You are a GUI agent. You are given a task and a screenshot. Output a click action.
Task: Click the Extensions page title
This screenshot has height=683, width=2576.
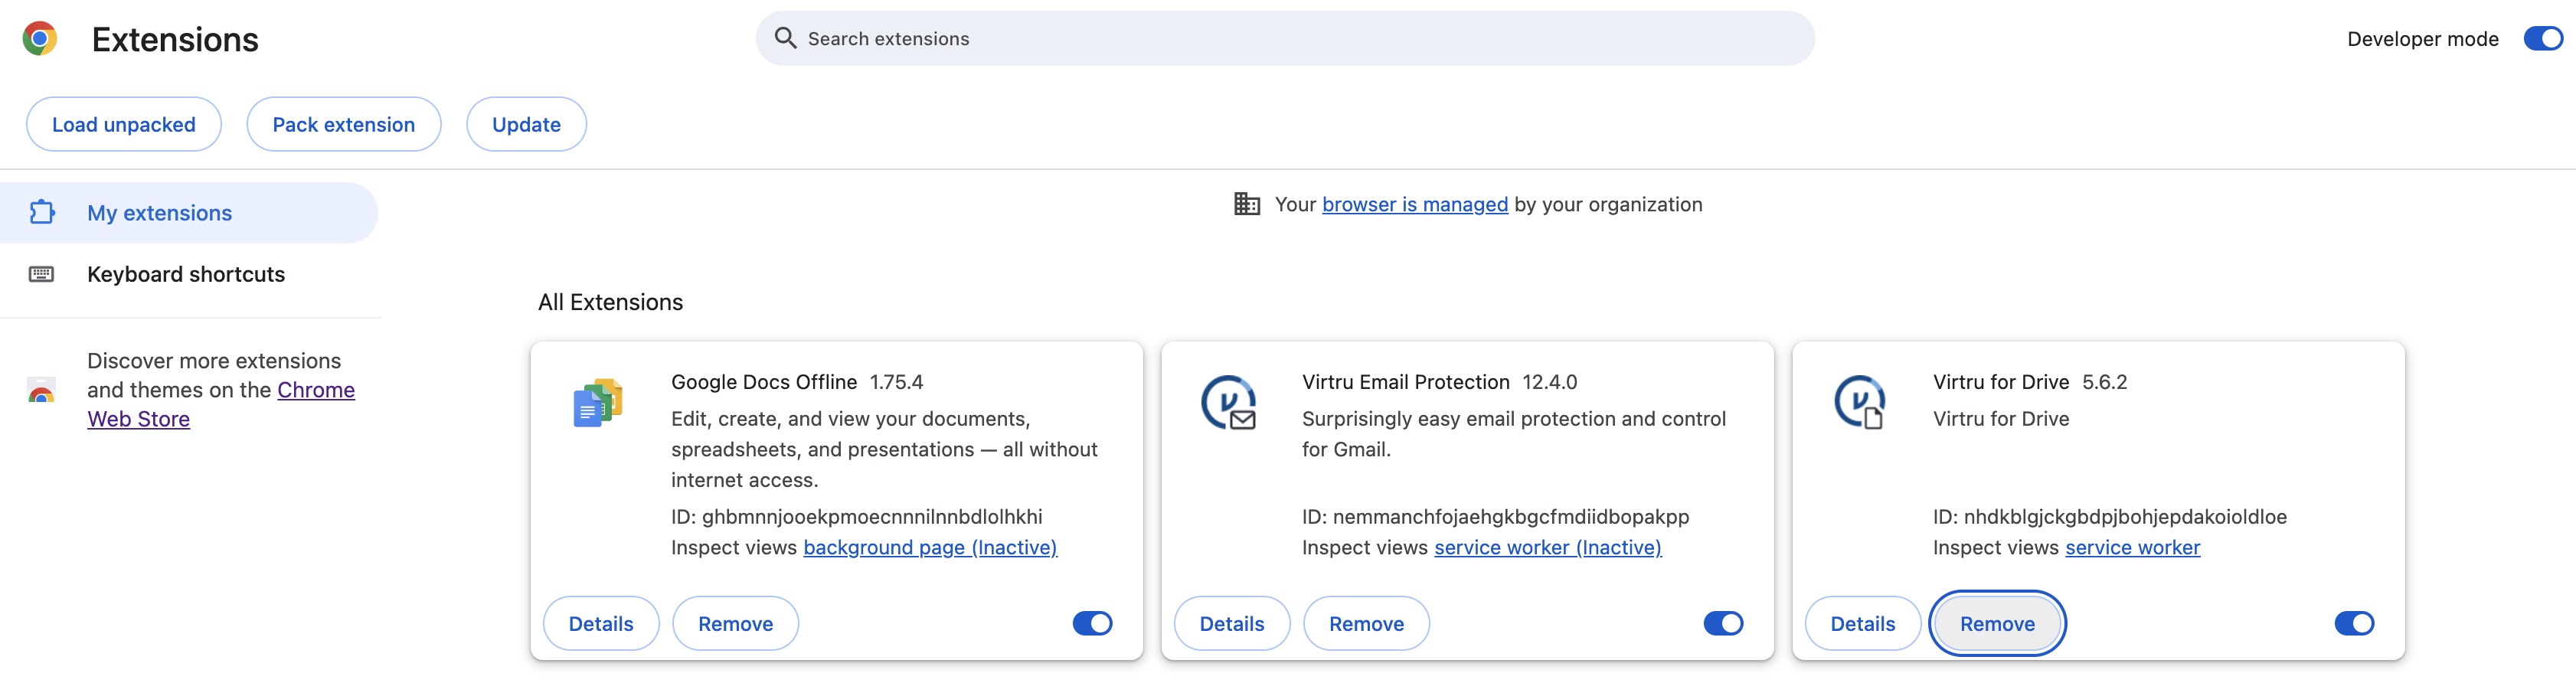pos(175,40)
